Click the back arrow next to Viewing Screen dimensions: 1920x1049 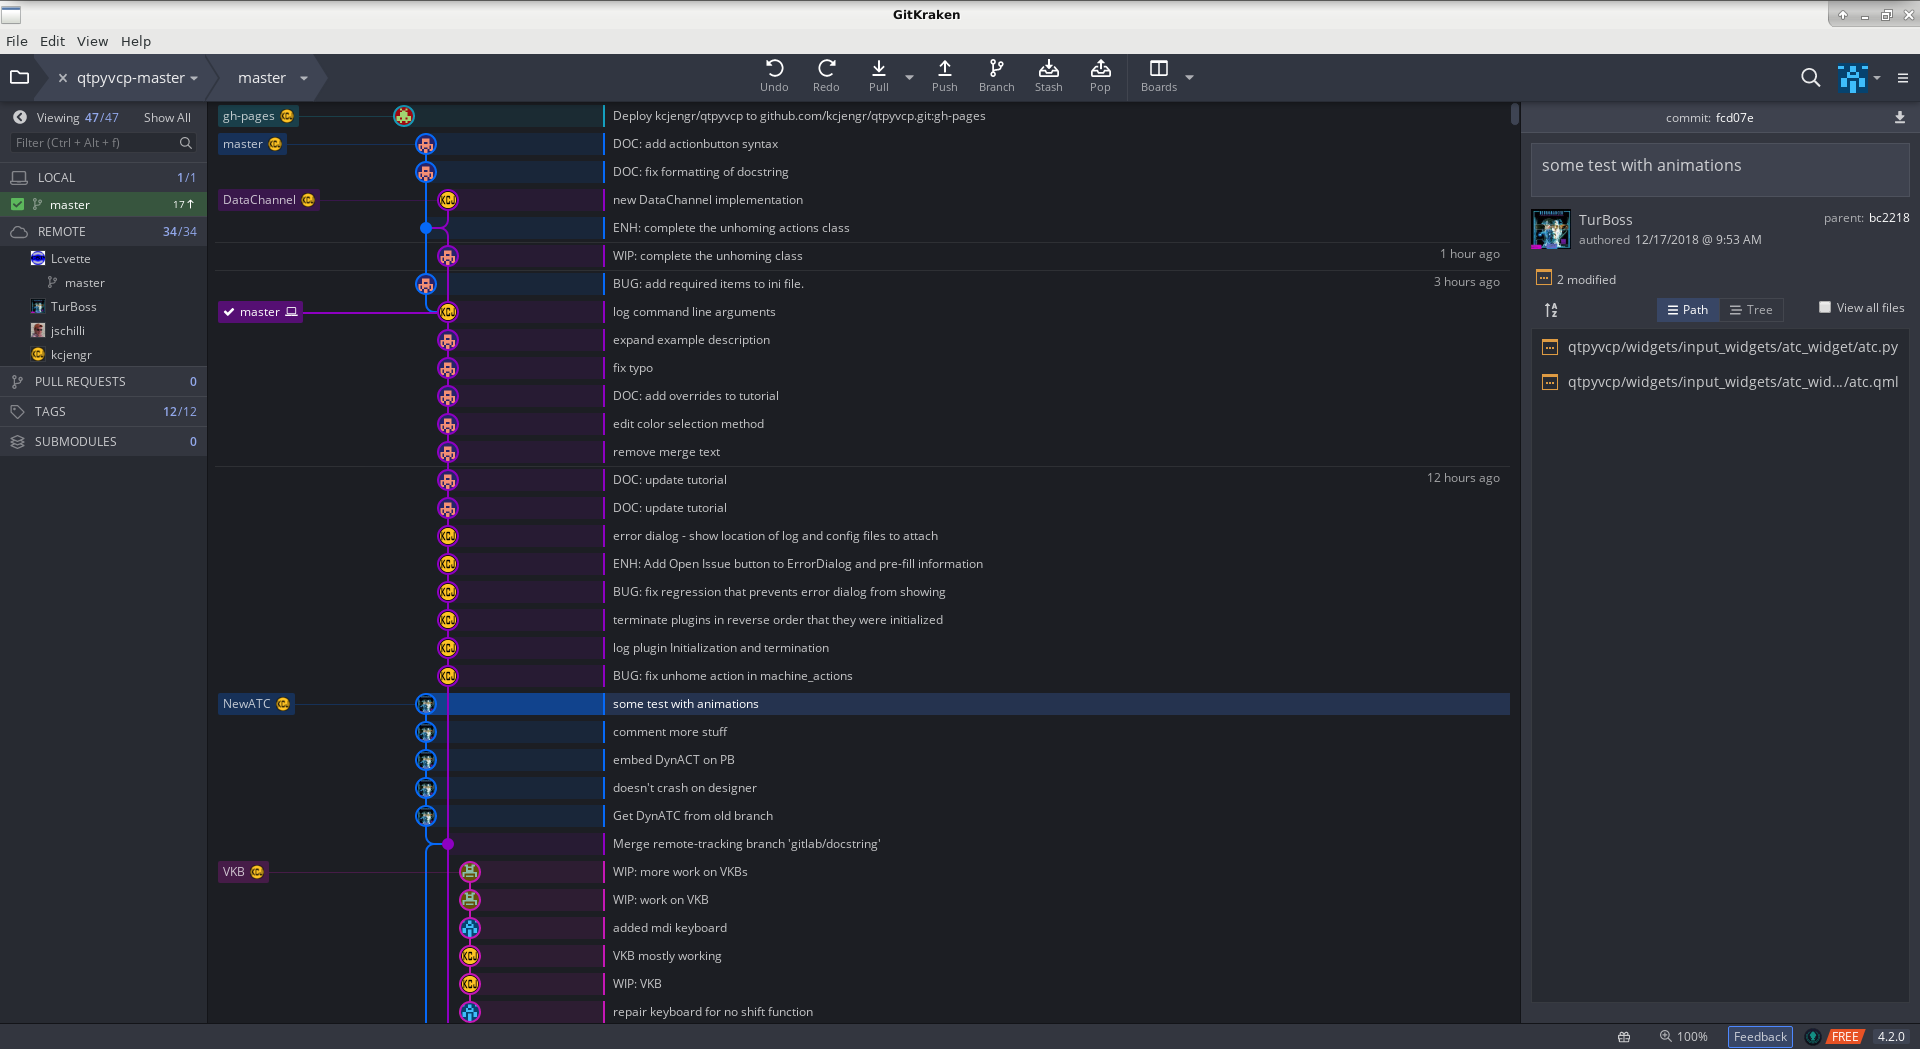[x=20, y=117]
